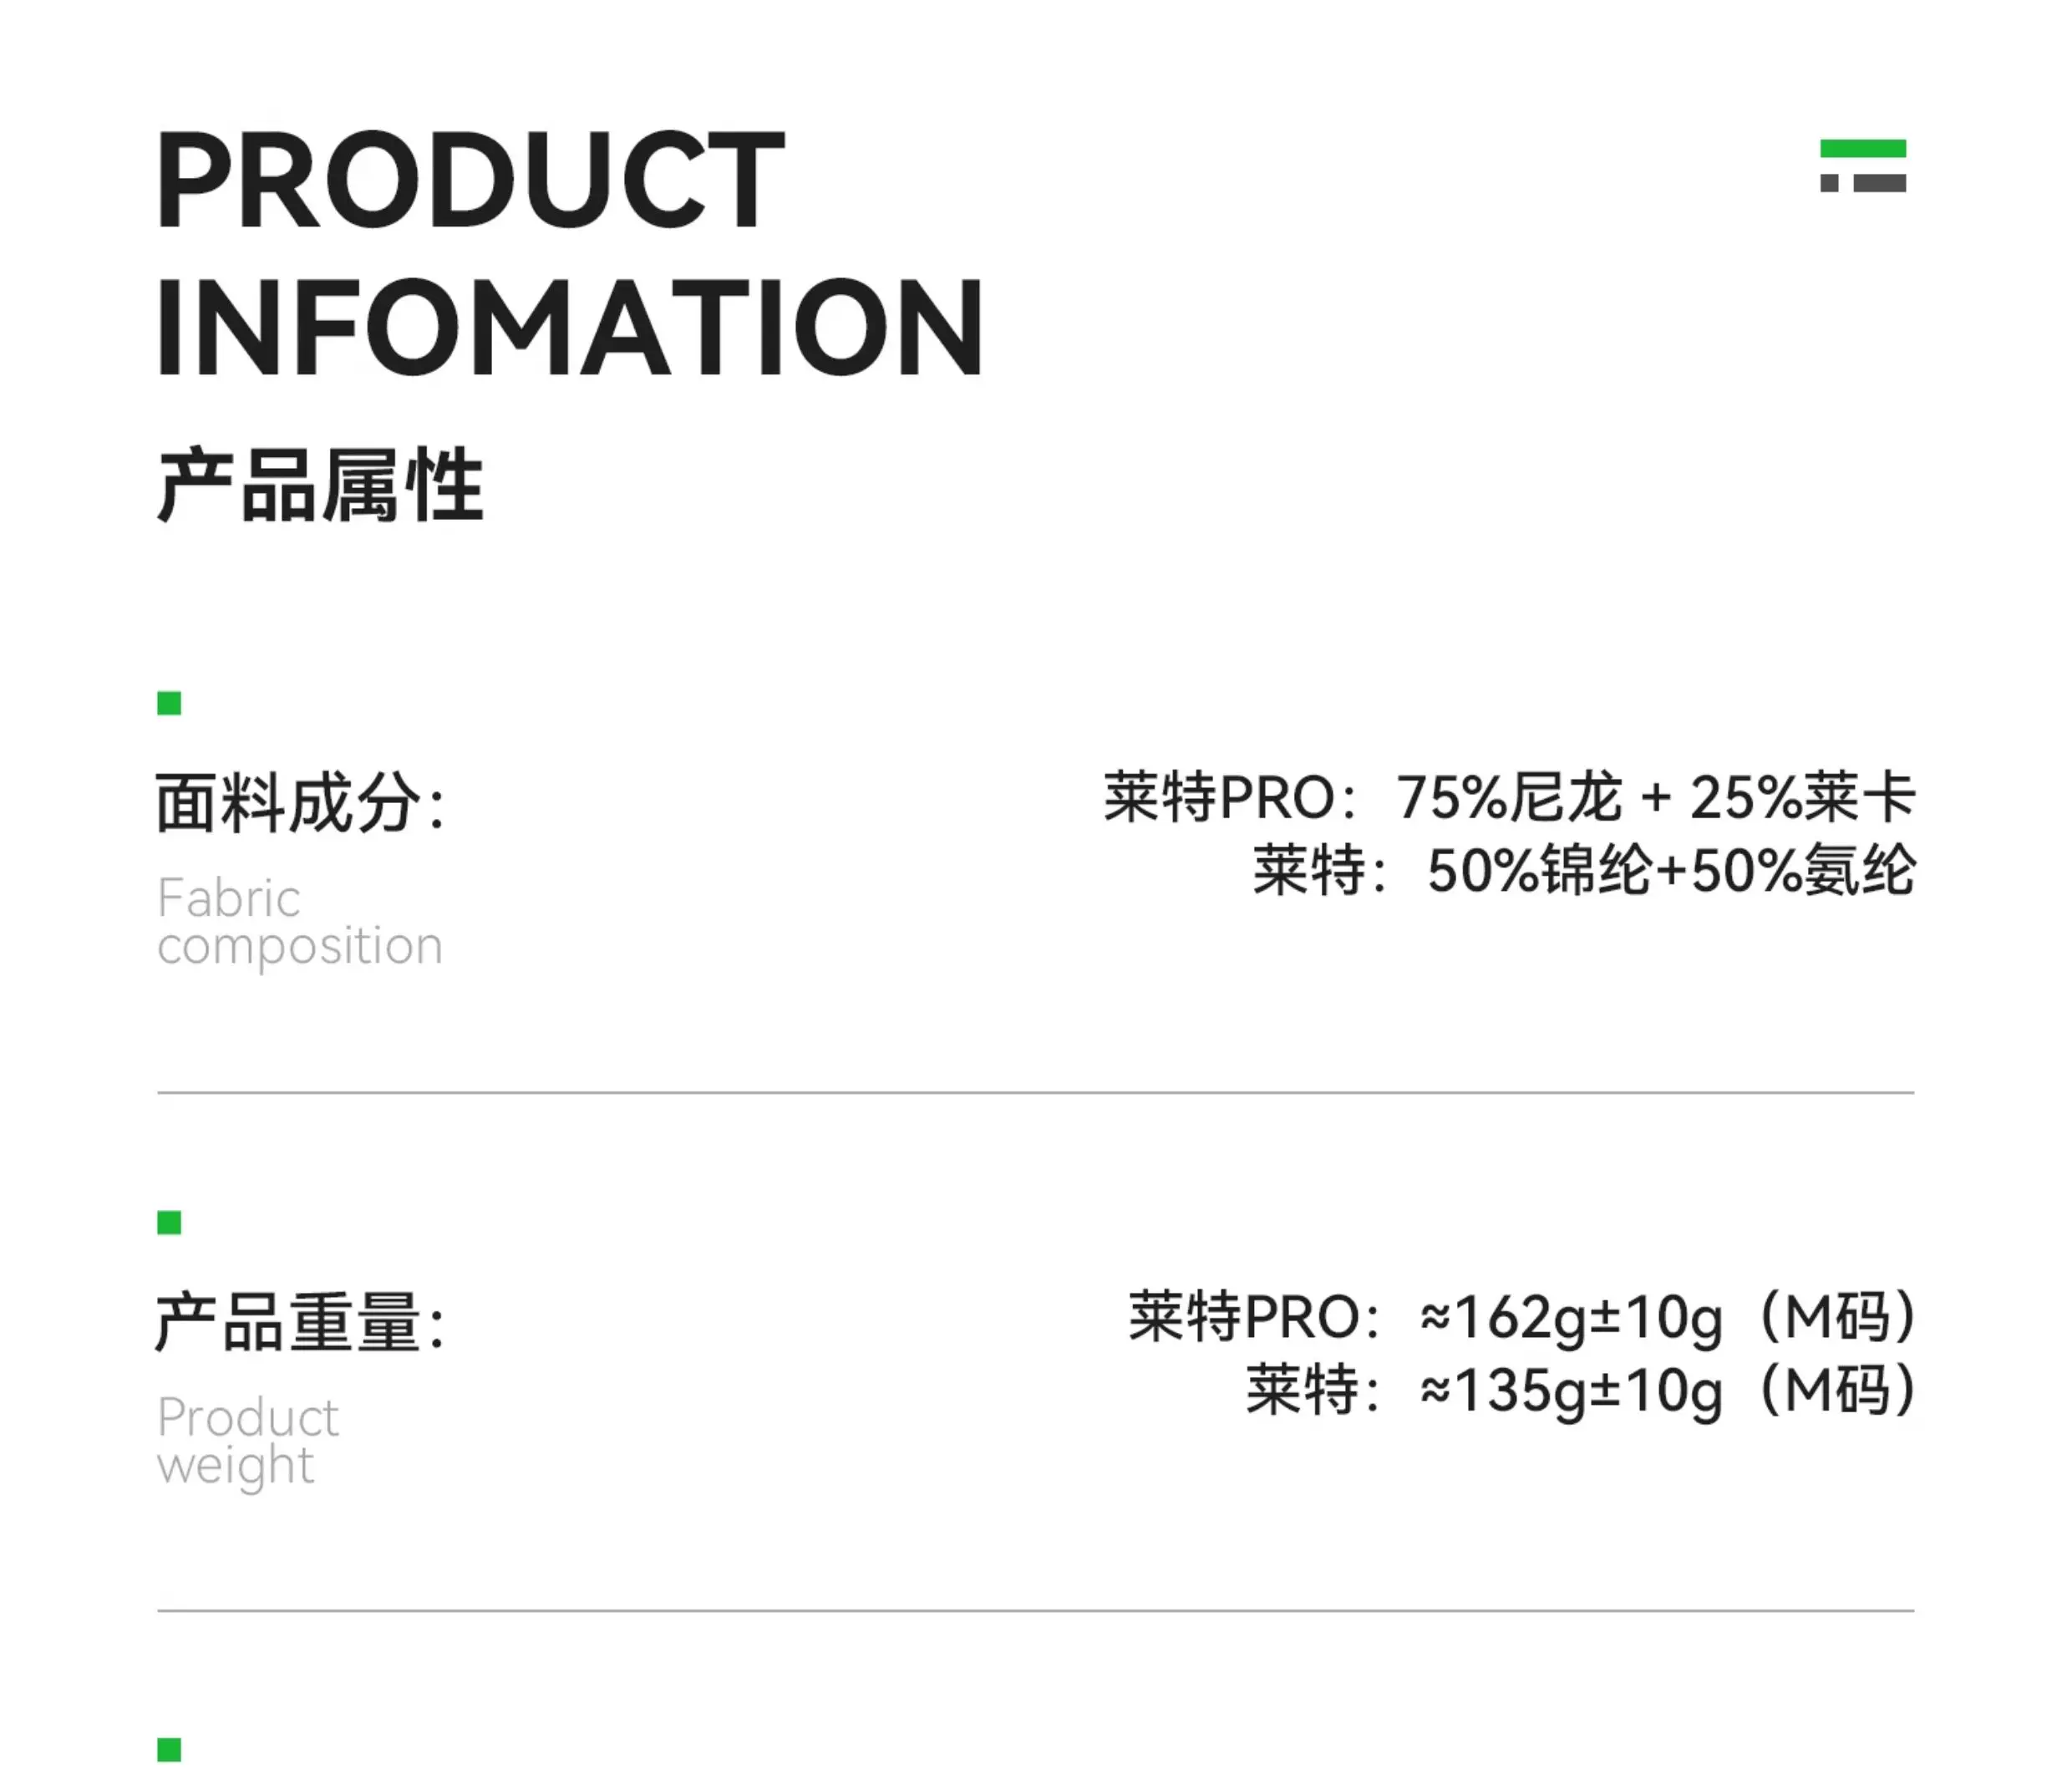The height and width of the screenshot is (1785, 2072).
Task: Click the divider line below Fabric composition
Action: pos(1035,1093)
